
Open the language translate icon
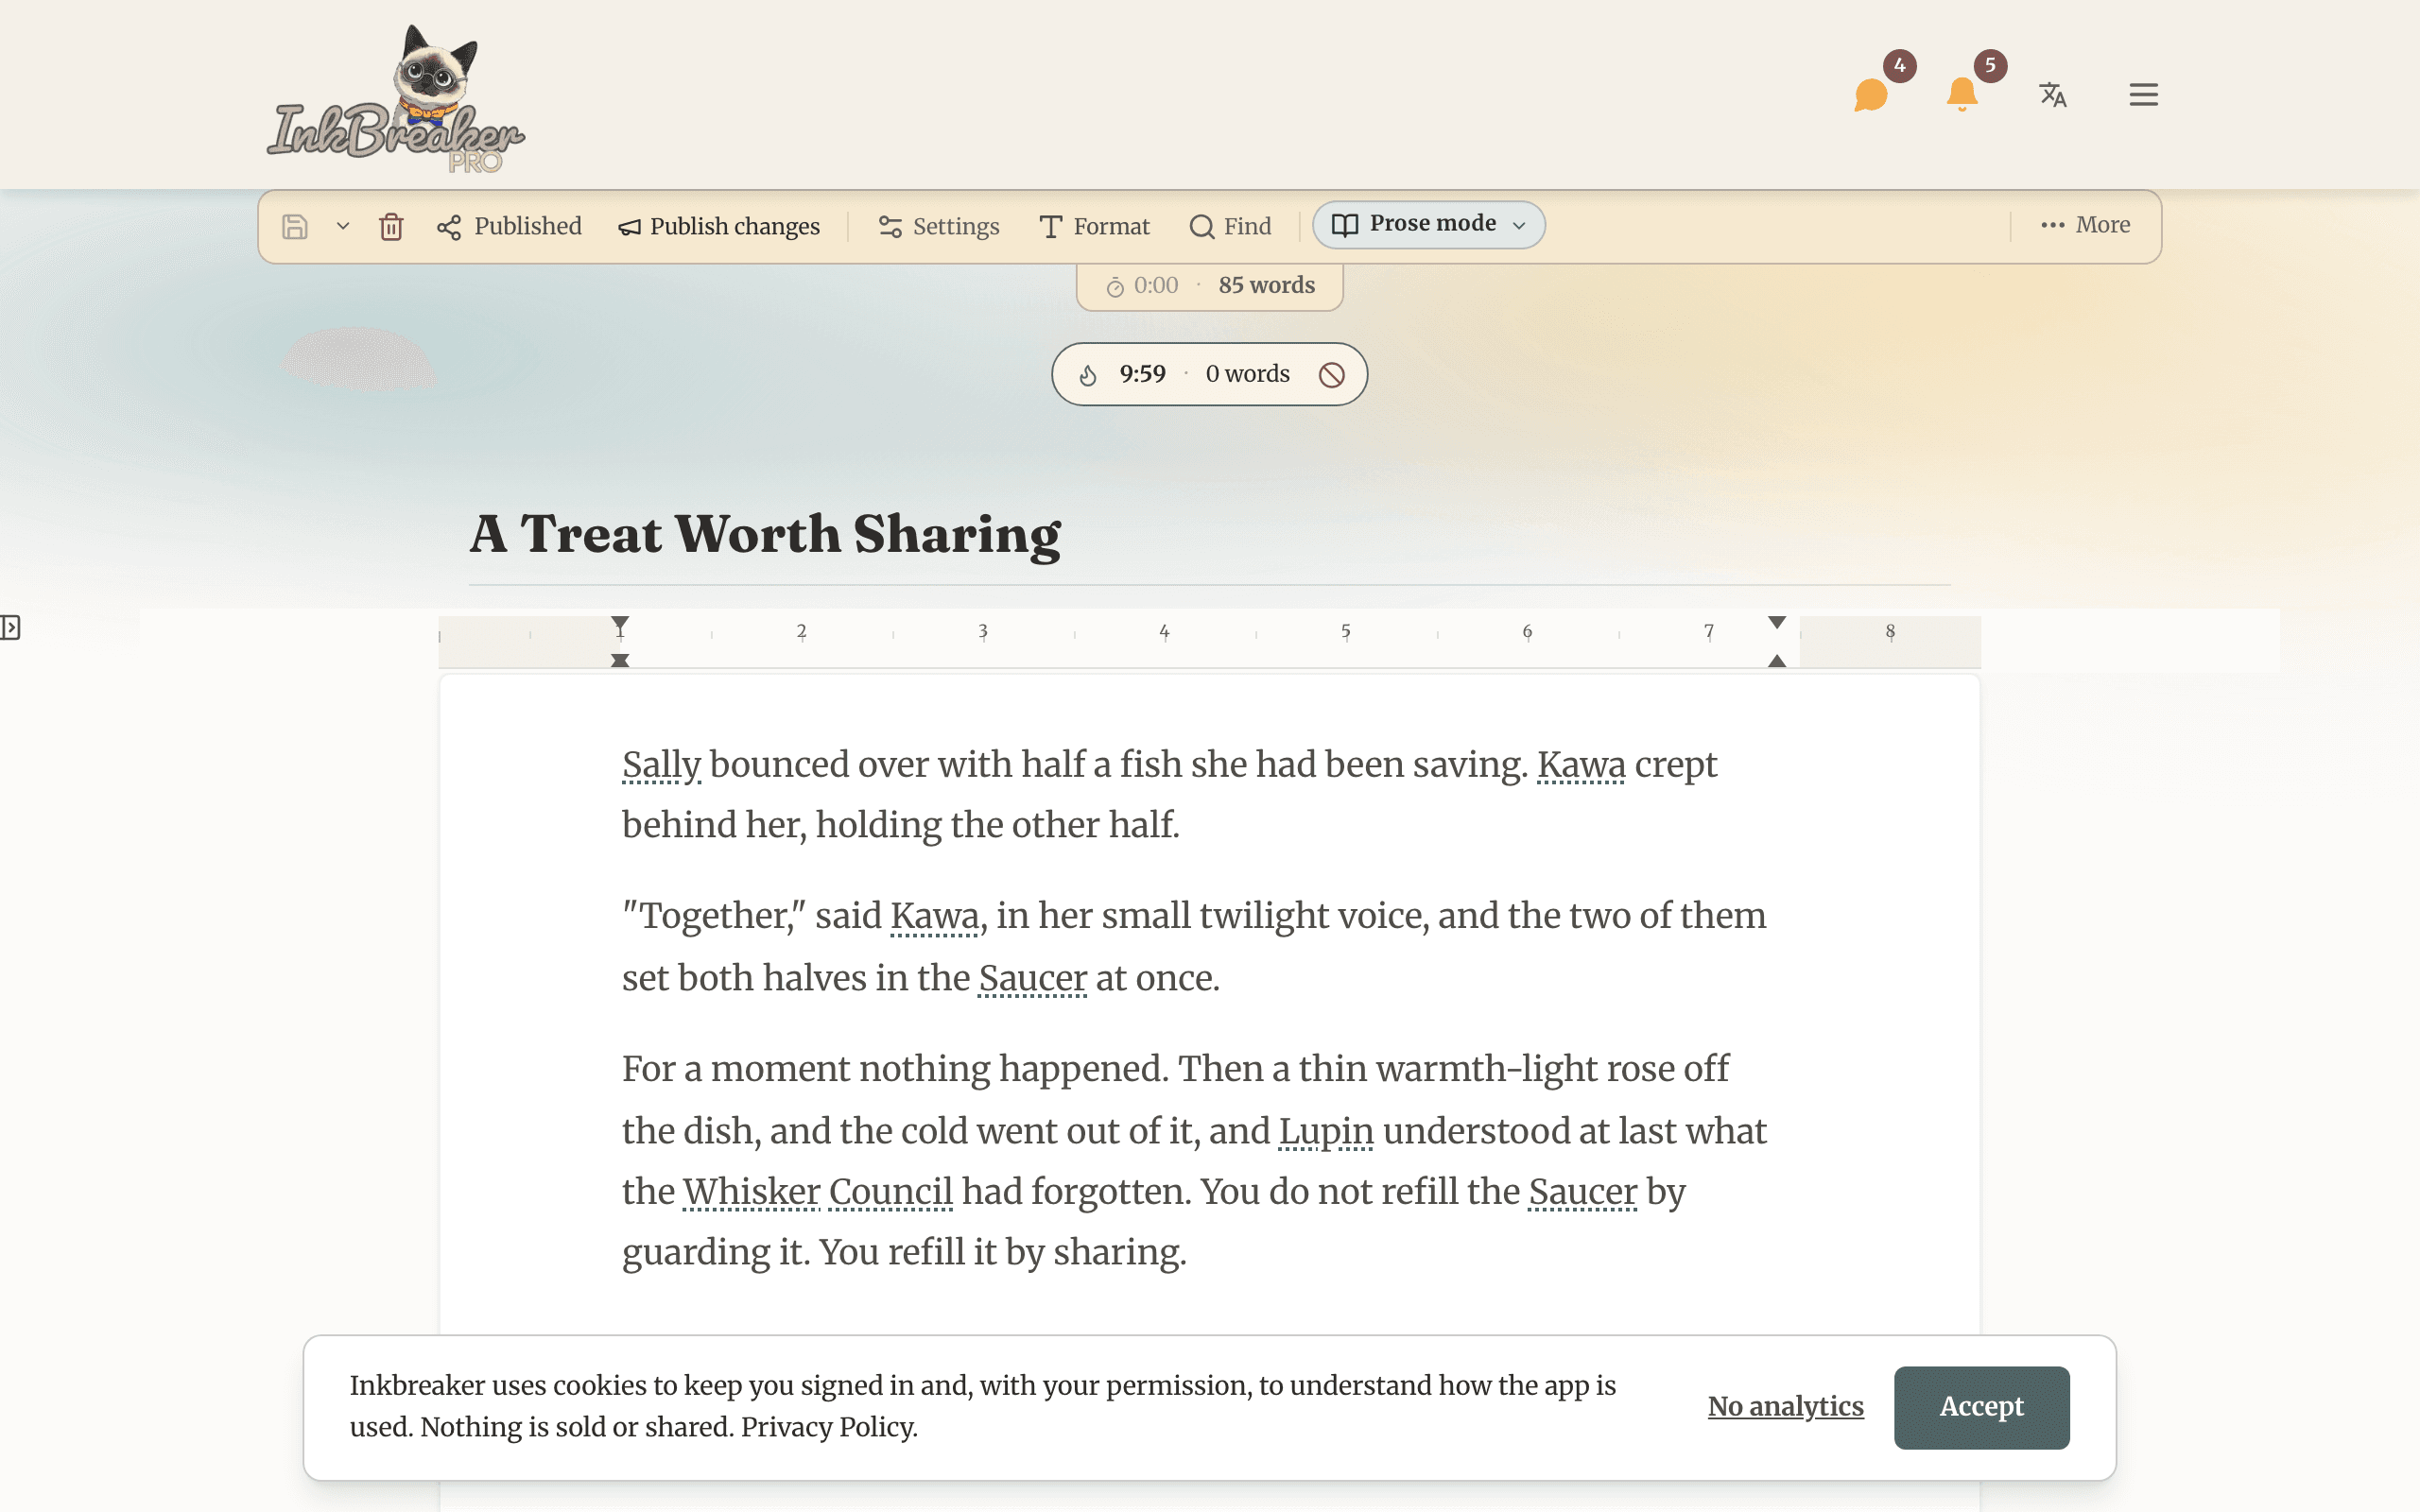2052,95
